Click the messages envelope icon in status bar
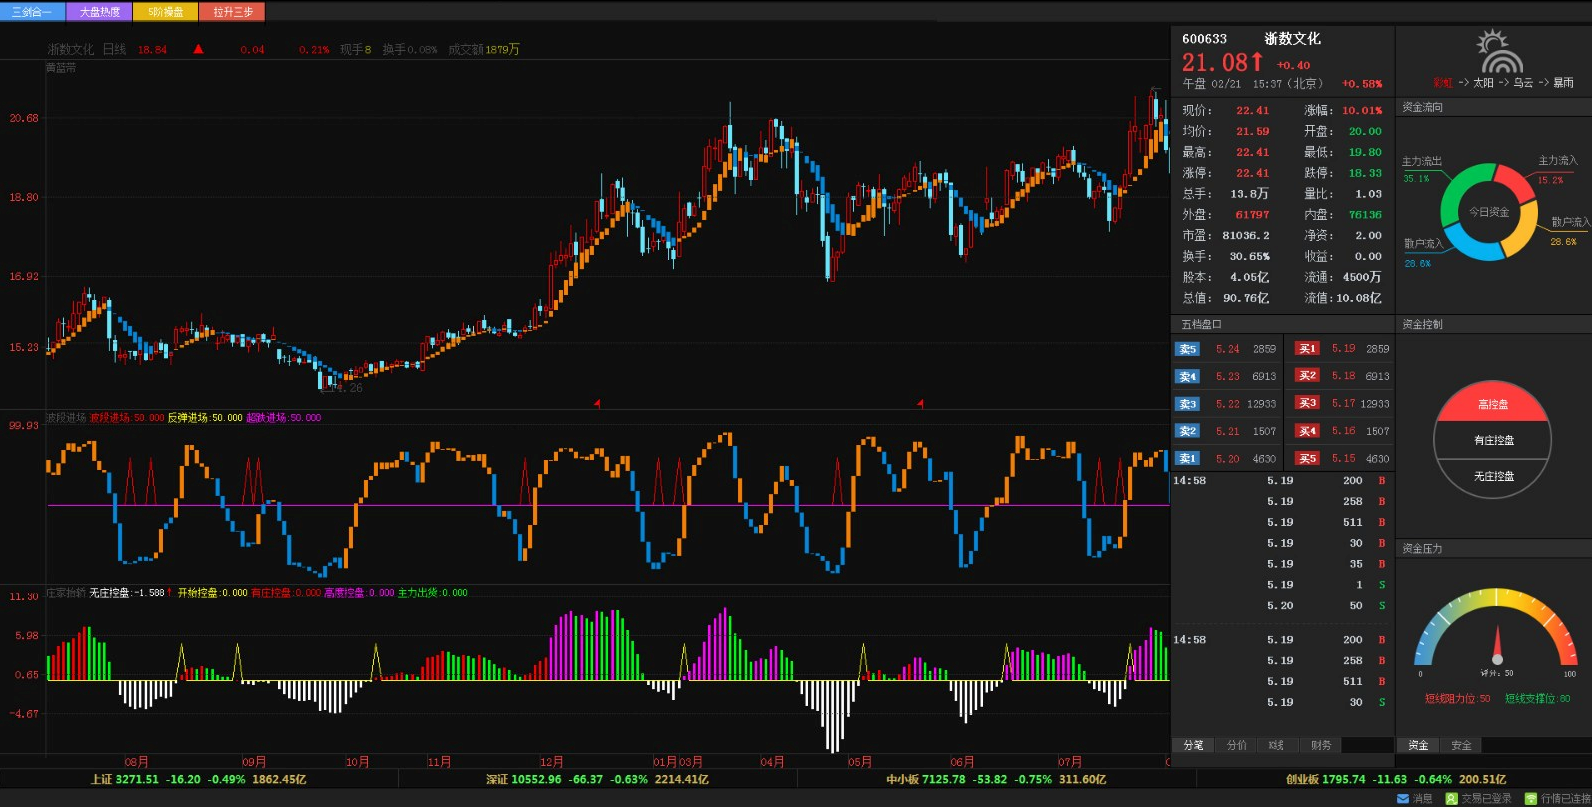Viewport: 1592px width, 807px height. [x=1403, y=798]
